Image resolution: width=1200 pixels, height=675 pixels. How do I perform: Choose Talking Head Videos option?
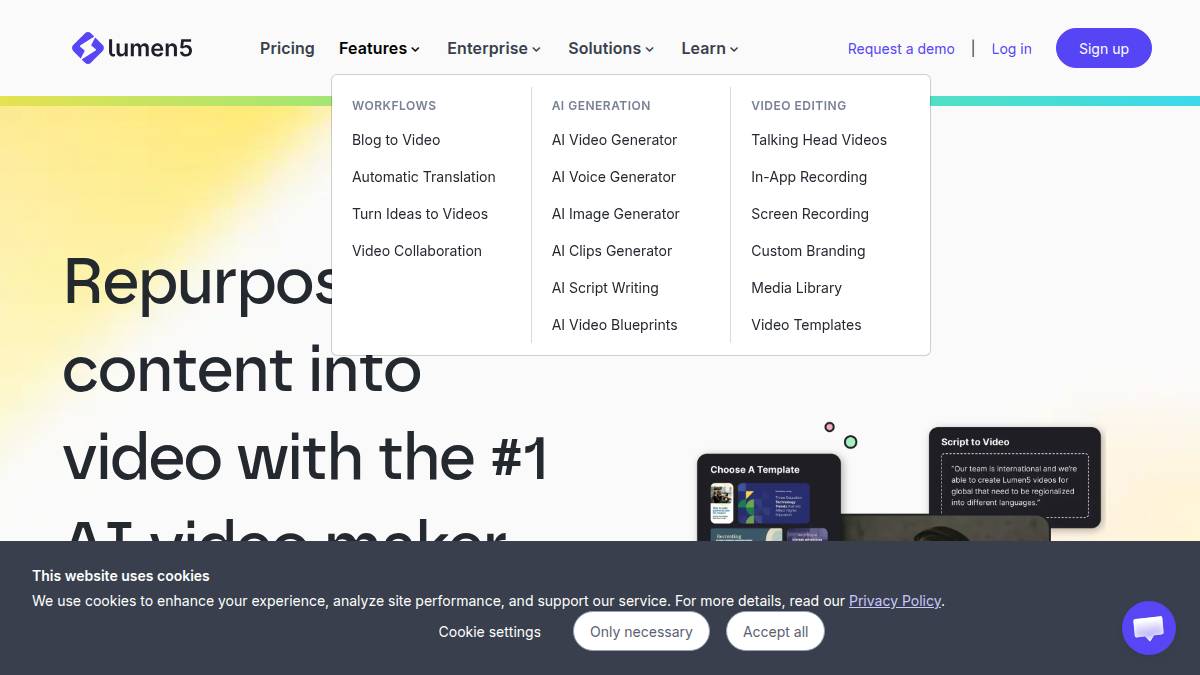point(819,140)
